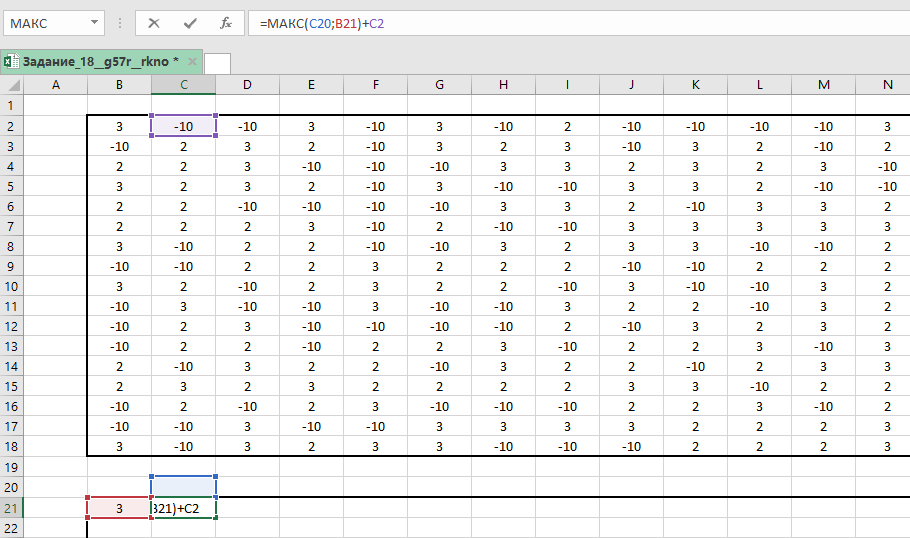Open the Insert Function fx dialog
The image size is (910, 538).
coord(226,22)
